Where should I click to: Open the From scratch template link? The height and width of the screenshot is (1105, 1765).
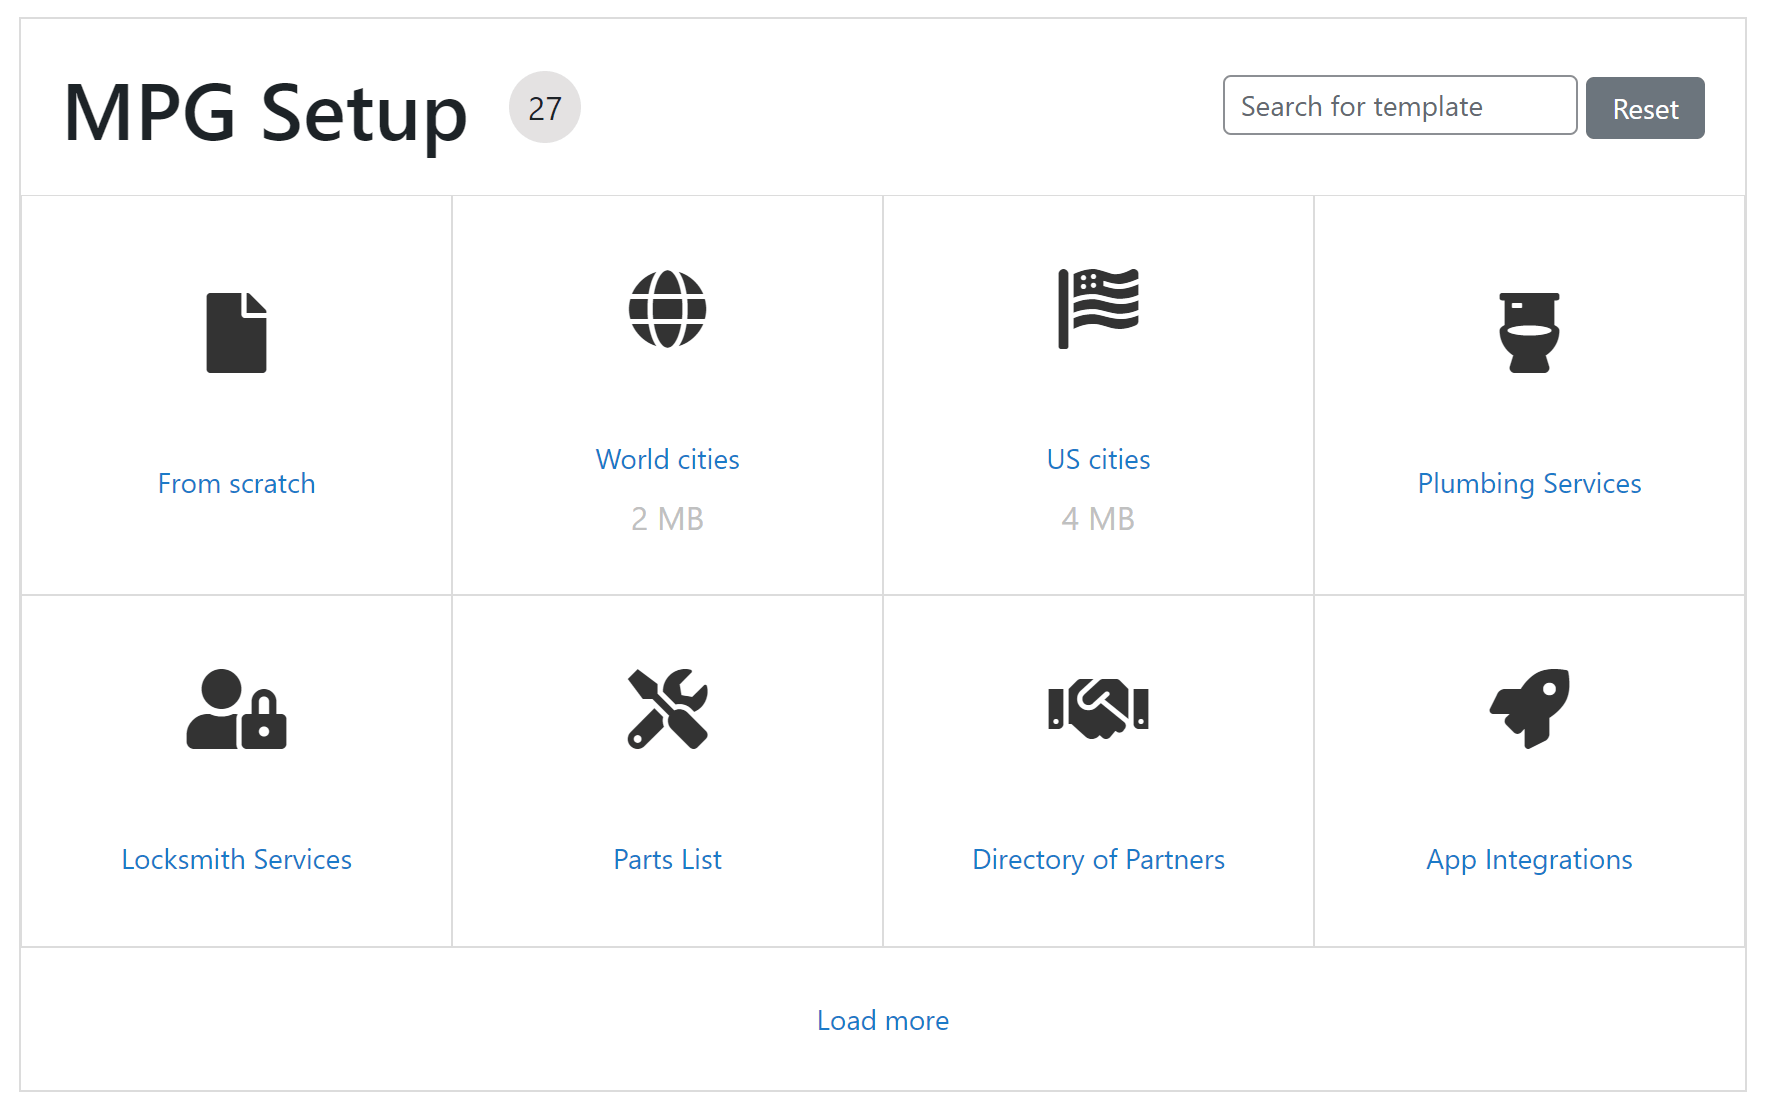pos(236,484)
